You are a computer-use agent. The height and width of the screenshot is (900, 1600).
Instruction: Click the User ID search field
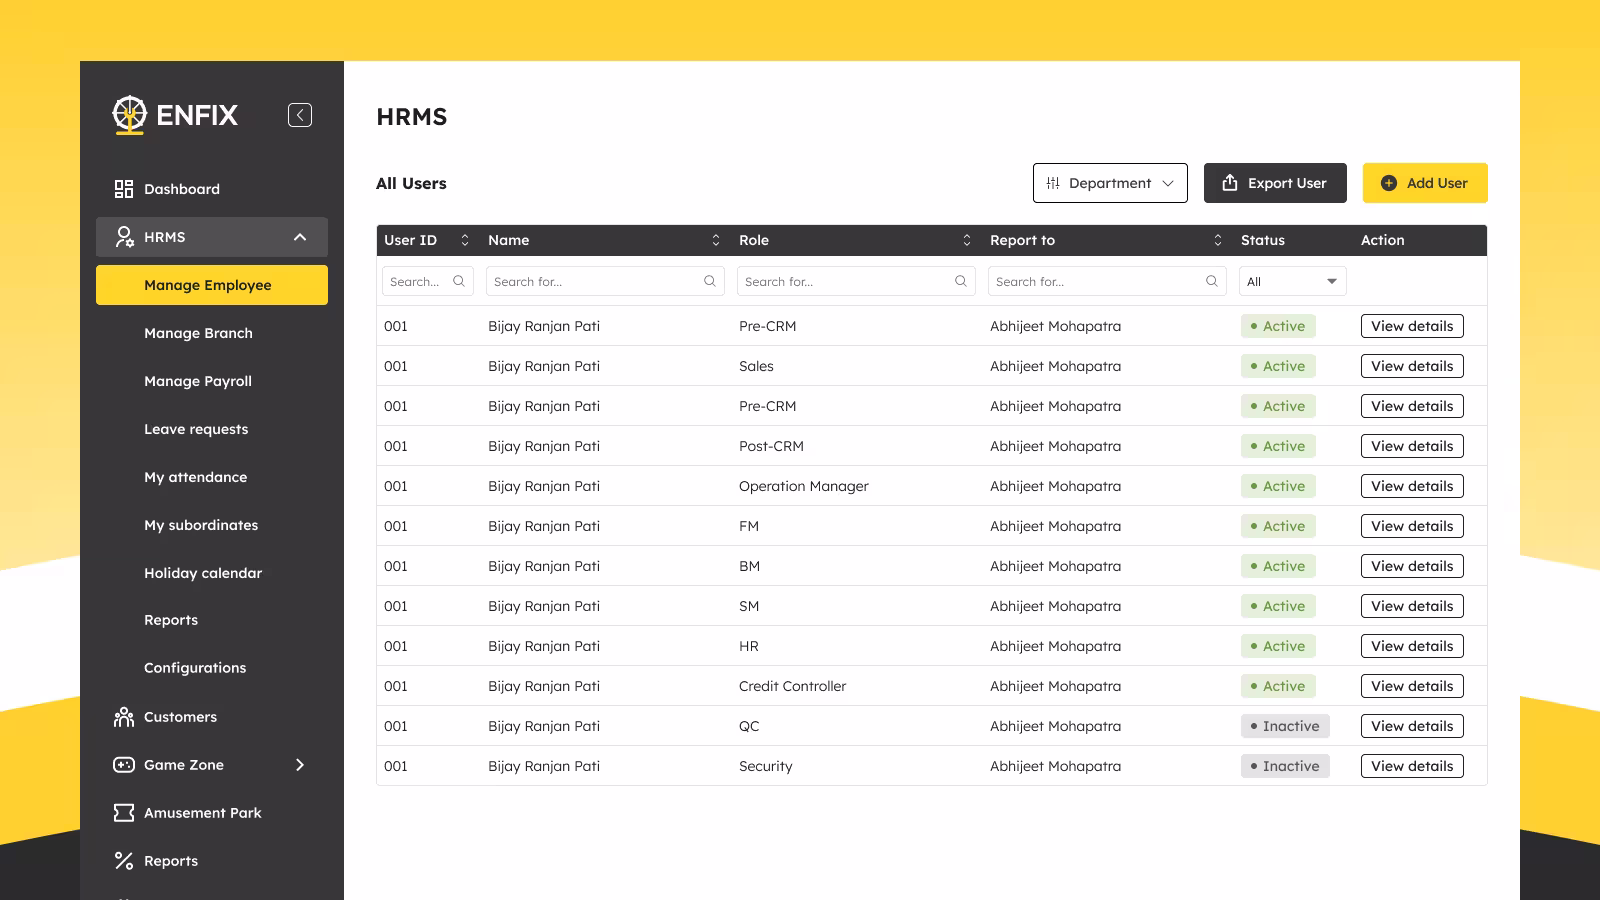[428, 281]
